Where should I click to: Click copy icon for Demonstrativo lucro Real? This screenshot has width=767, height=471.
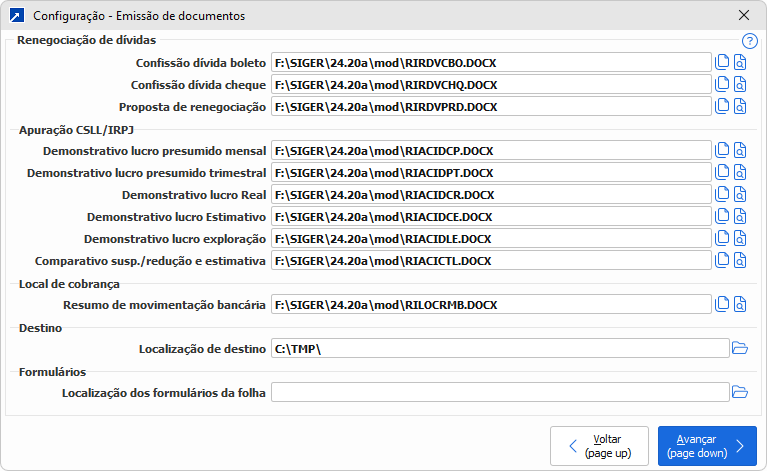pyautogui.click(x=722, y=195)
